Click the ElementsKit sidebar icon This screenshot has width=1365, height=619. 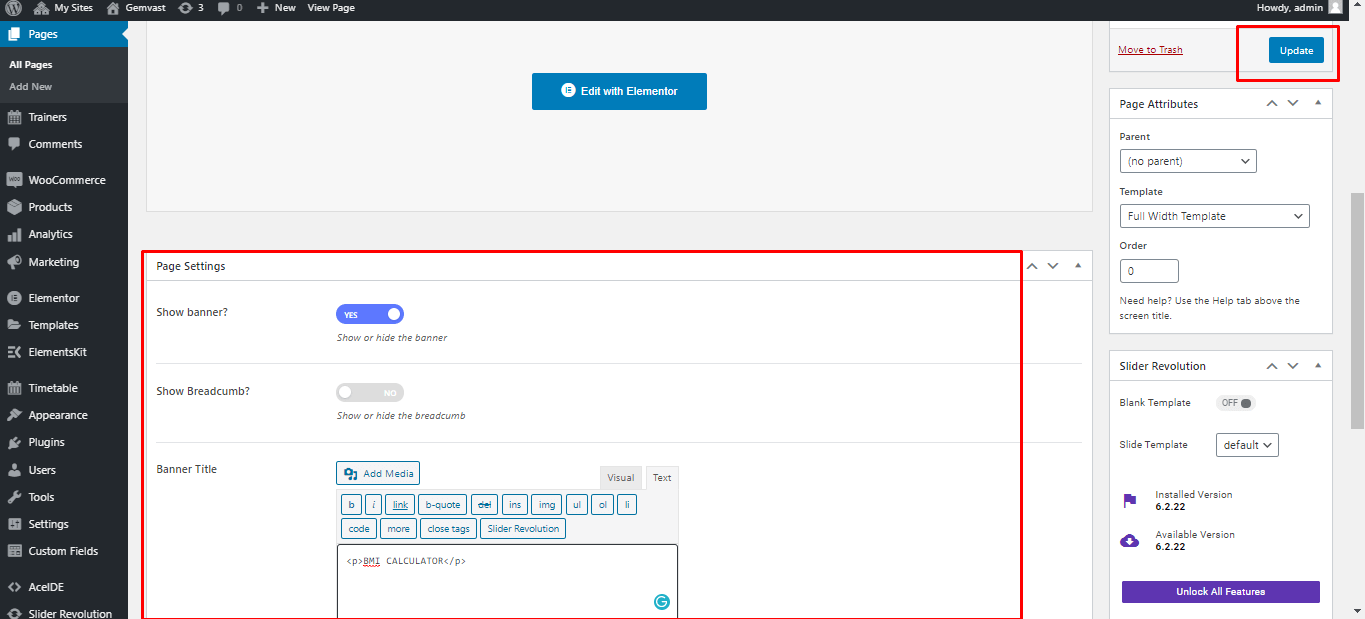(14, 352)
